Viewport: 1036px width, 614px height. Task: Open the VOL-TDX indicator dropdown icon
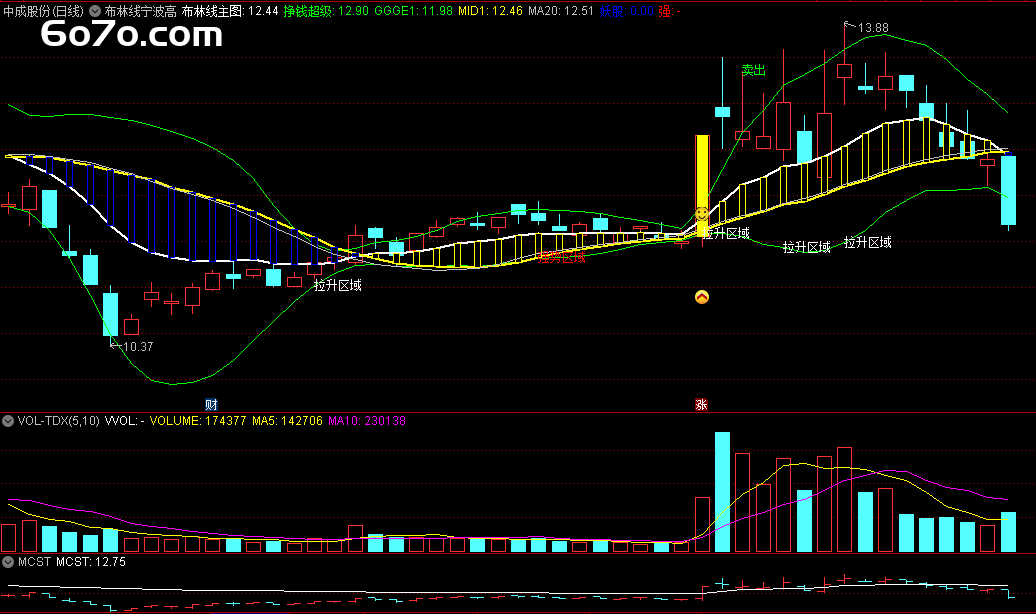(8, 421)
